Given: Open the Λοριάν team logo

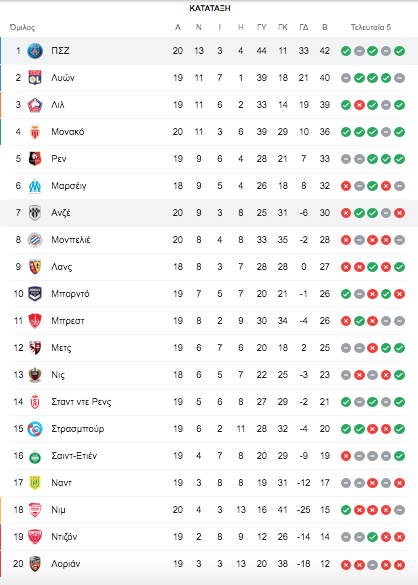Looking at the screenshot, I should point(35,564).
